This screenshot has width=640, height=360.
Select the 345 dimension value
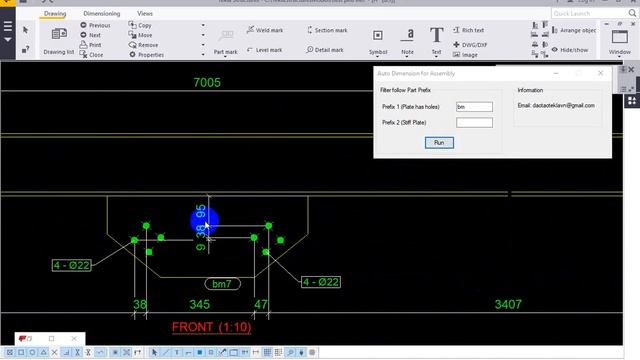coord(200,304)
